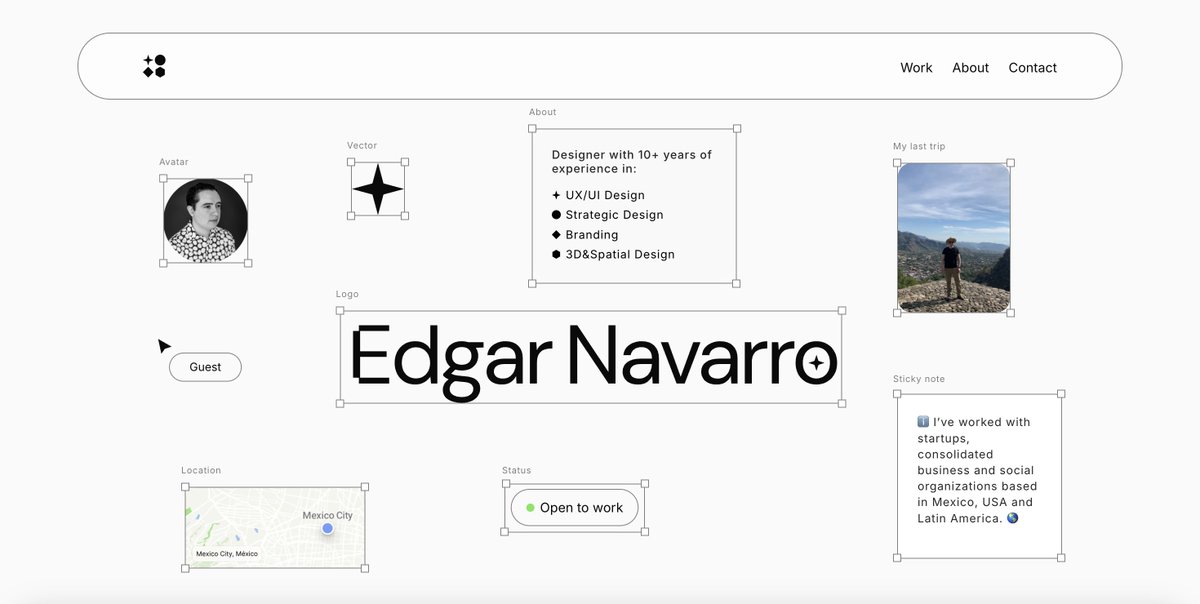This screenshot has width=1200, height=604.
Task: Click the four-shape logo in navbar
Action: click(154, 66)
